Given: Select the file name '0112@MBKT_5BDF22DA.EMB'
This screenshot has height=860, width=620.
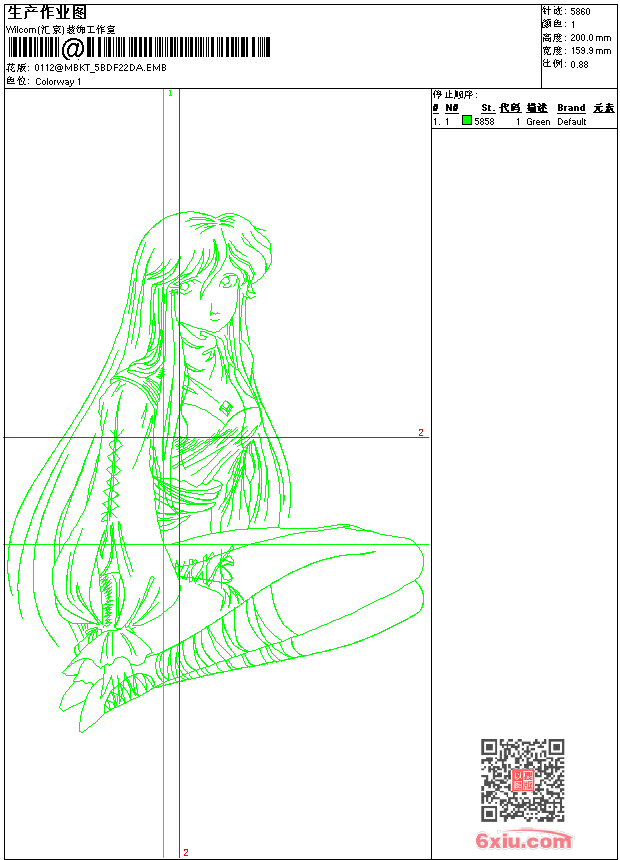Looking at the screenshot, I should click(x=100, y=67).
